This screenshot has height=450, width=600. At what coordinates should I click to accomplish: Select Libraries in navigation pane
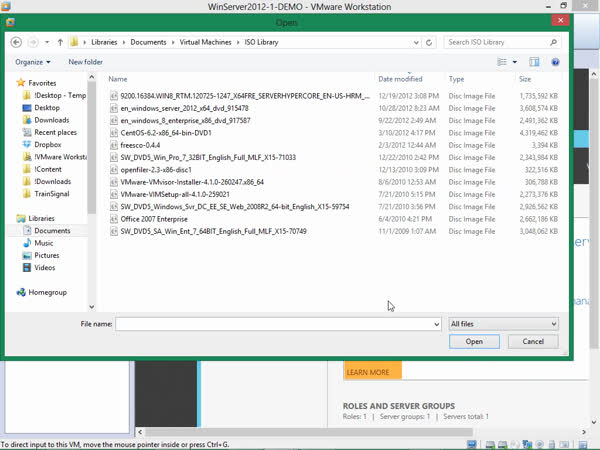[x=41, y=218]
